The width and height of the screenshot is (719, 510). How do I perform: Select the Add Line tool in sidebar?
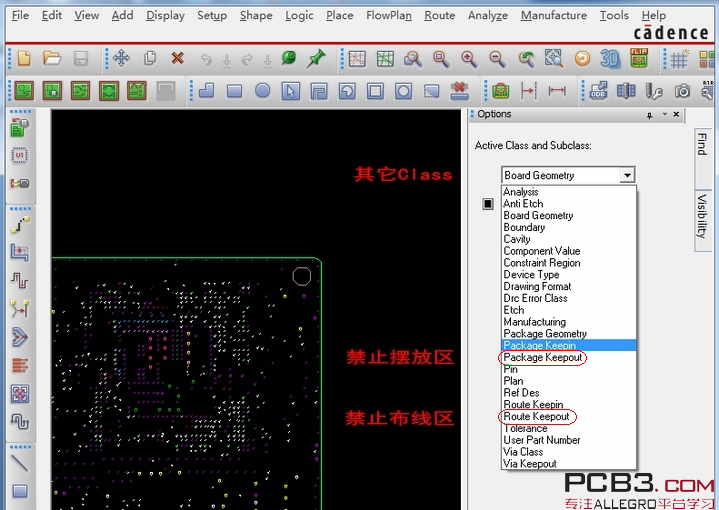pos(19,463)
